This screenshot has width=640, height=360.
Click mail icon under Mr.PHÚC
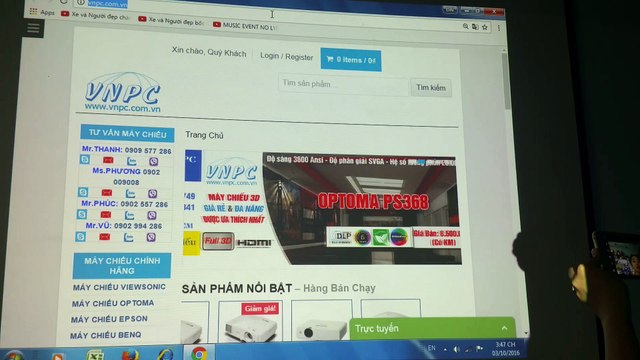[106, 214]
